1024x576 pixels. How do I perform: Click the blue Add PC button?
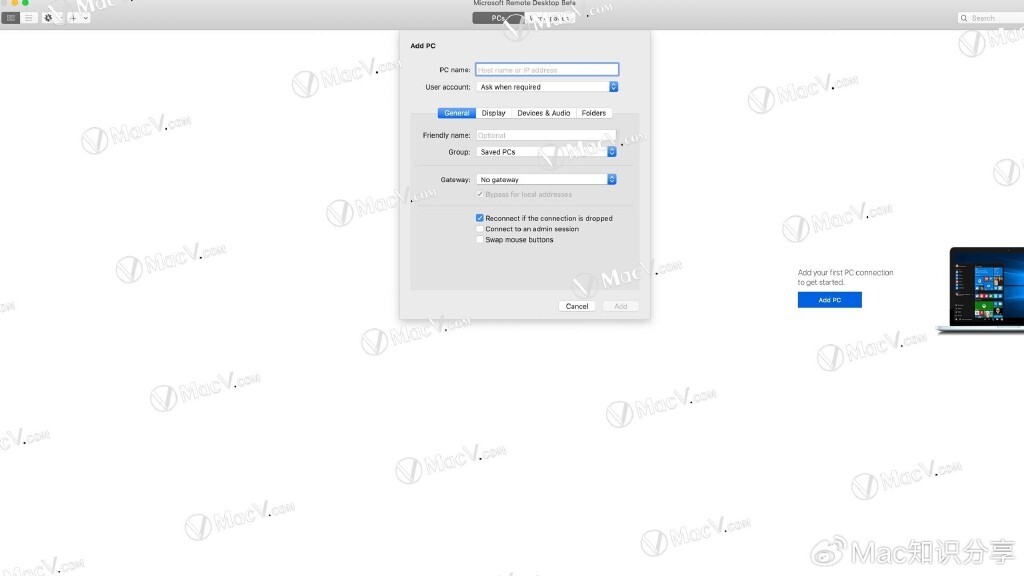(x=829, y=300)
